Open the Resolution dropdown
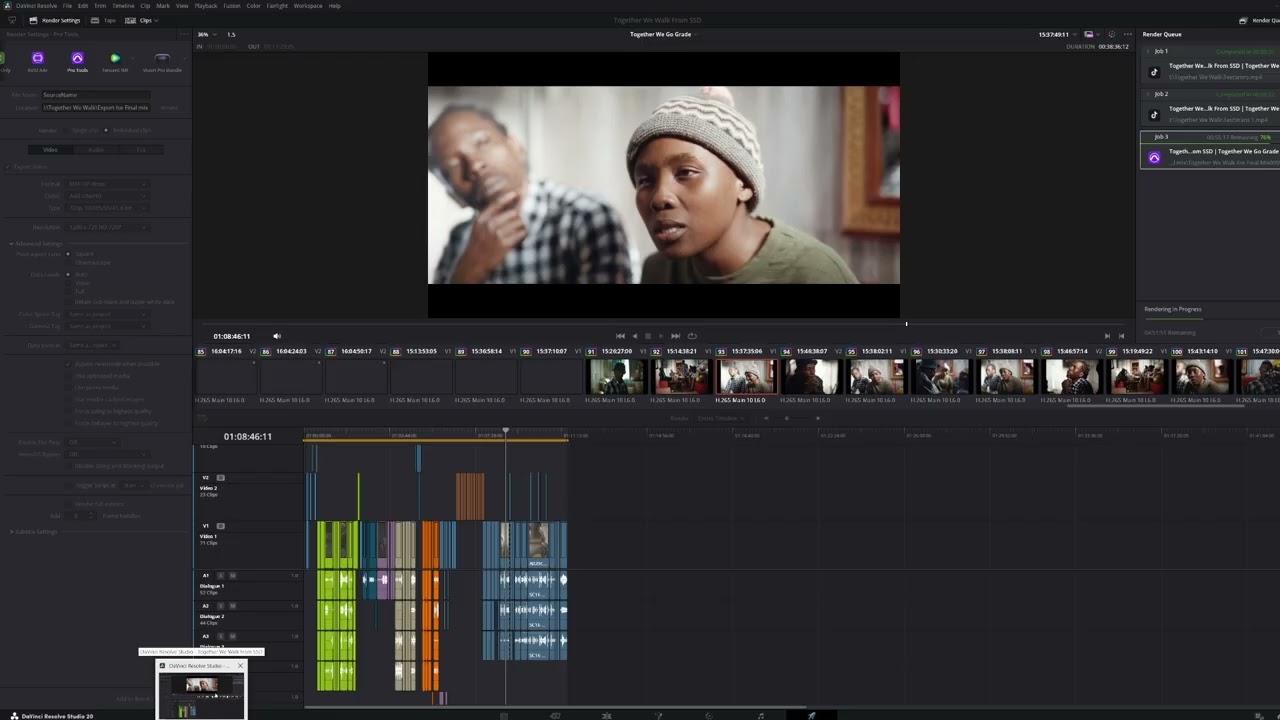The width and height of the screenshot is (1280, 720). point(107,227)
